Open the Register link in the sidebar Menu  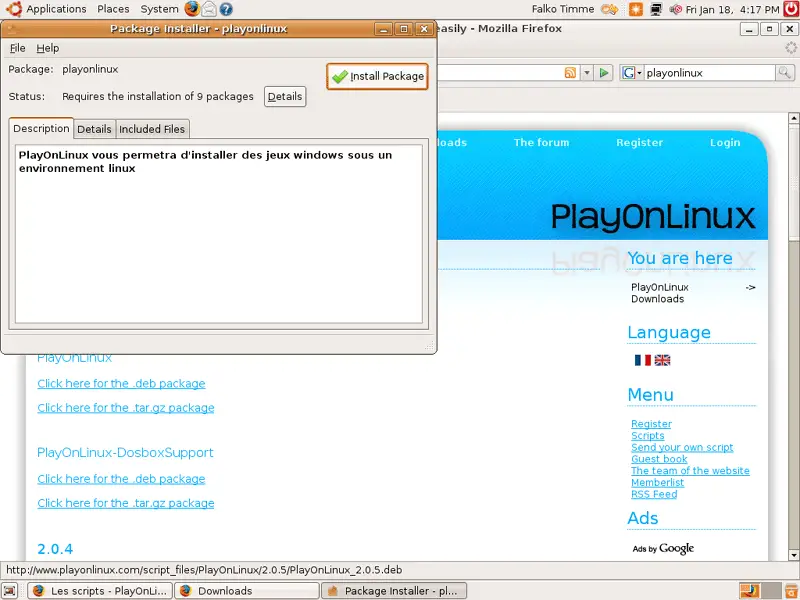tap(651, 424)
